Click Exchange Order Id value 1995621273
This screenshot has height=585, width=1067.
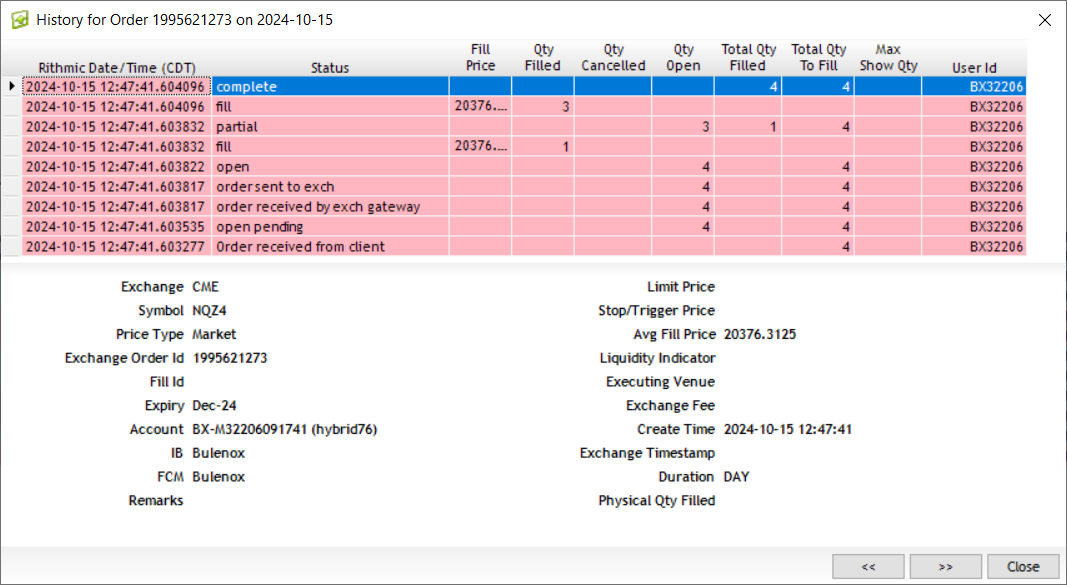click(230, 358)
